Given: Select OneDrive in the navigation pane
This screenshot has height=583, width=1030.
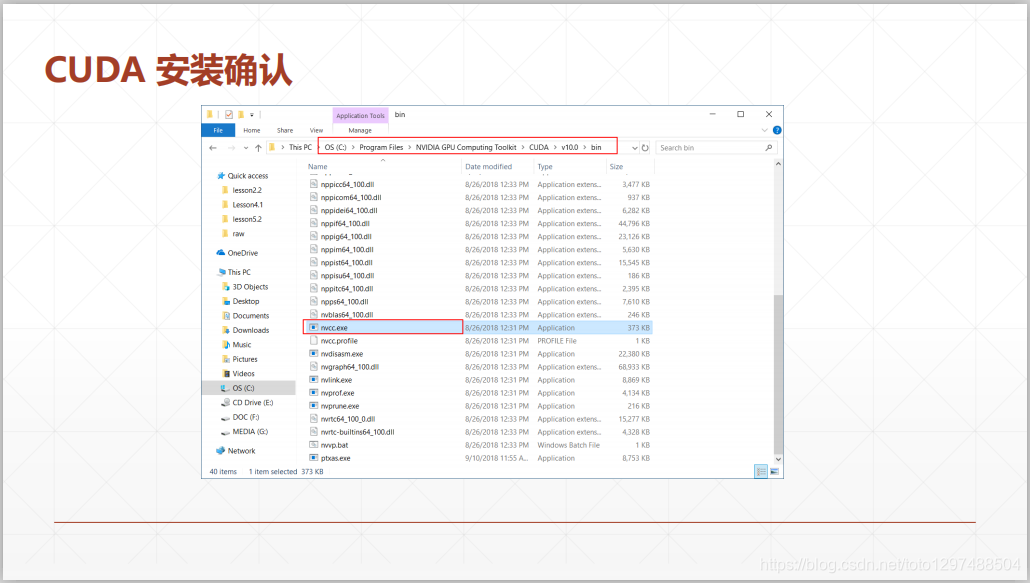Looking at the screenshot, I should pos(237,253).
